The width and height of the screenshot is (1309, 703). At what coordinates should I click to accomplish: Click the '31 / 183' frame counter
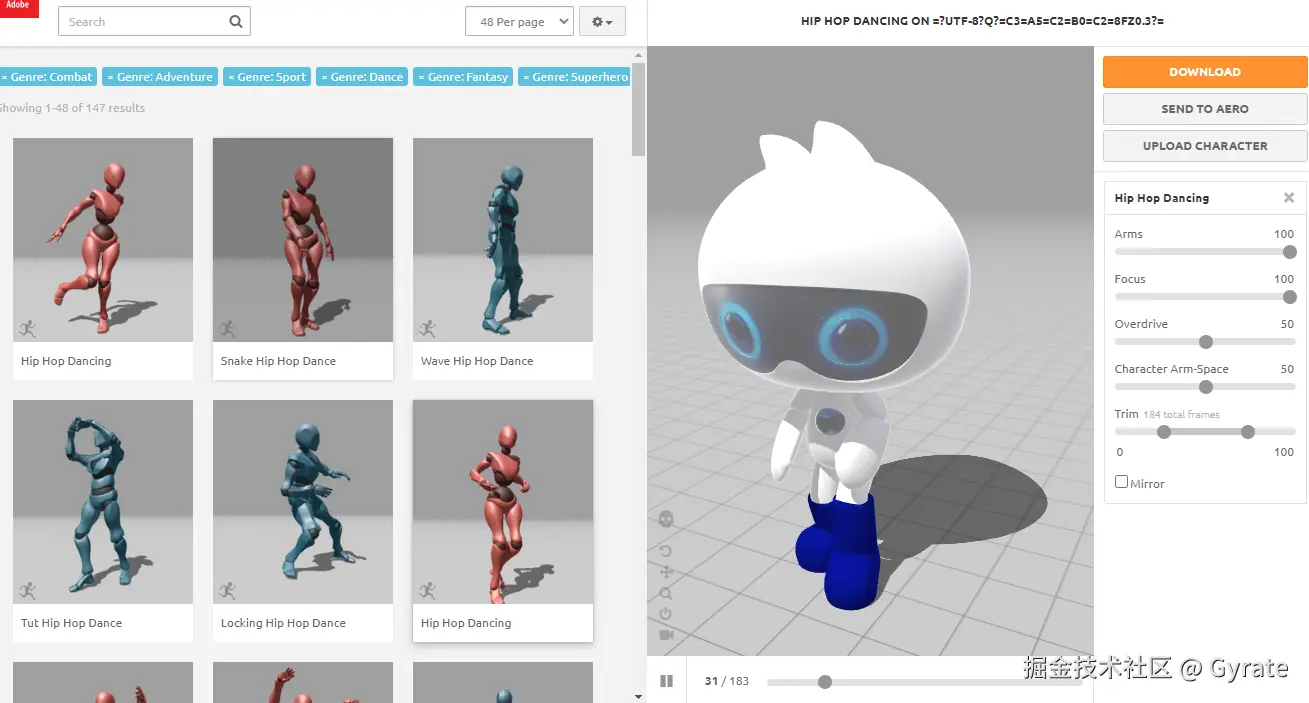[x=726, y=681]
